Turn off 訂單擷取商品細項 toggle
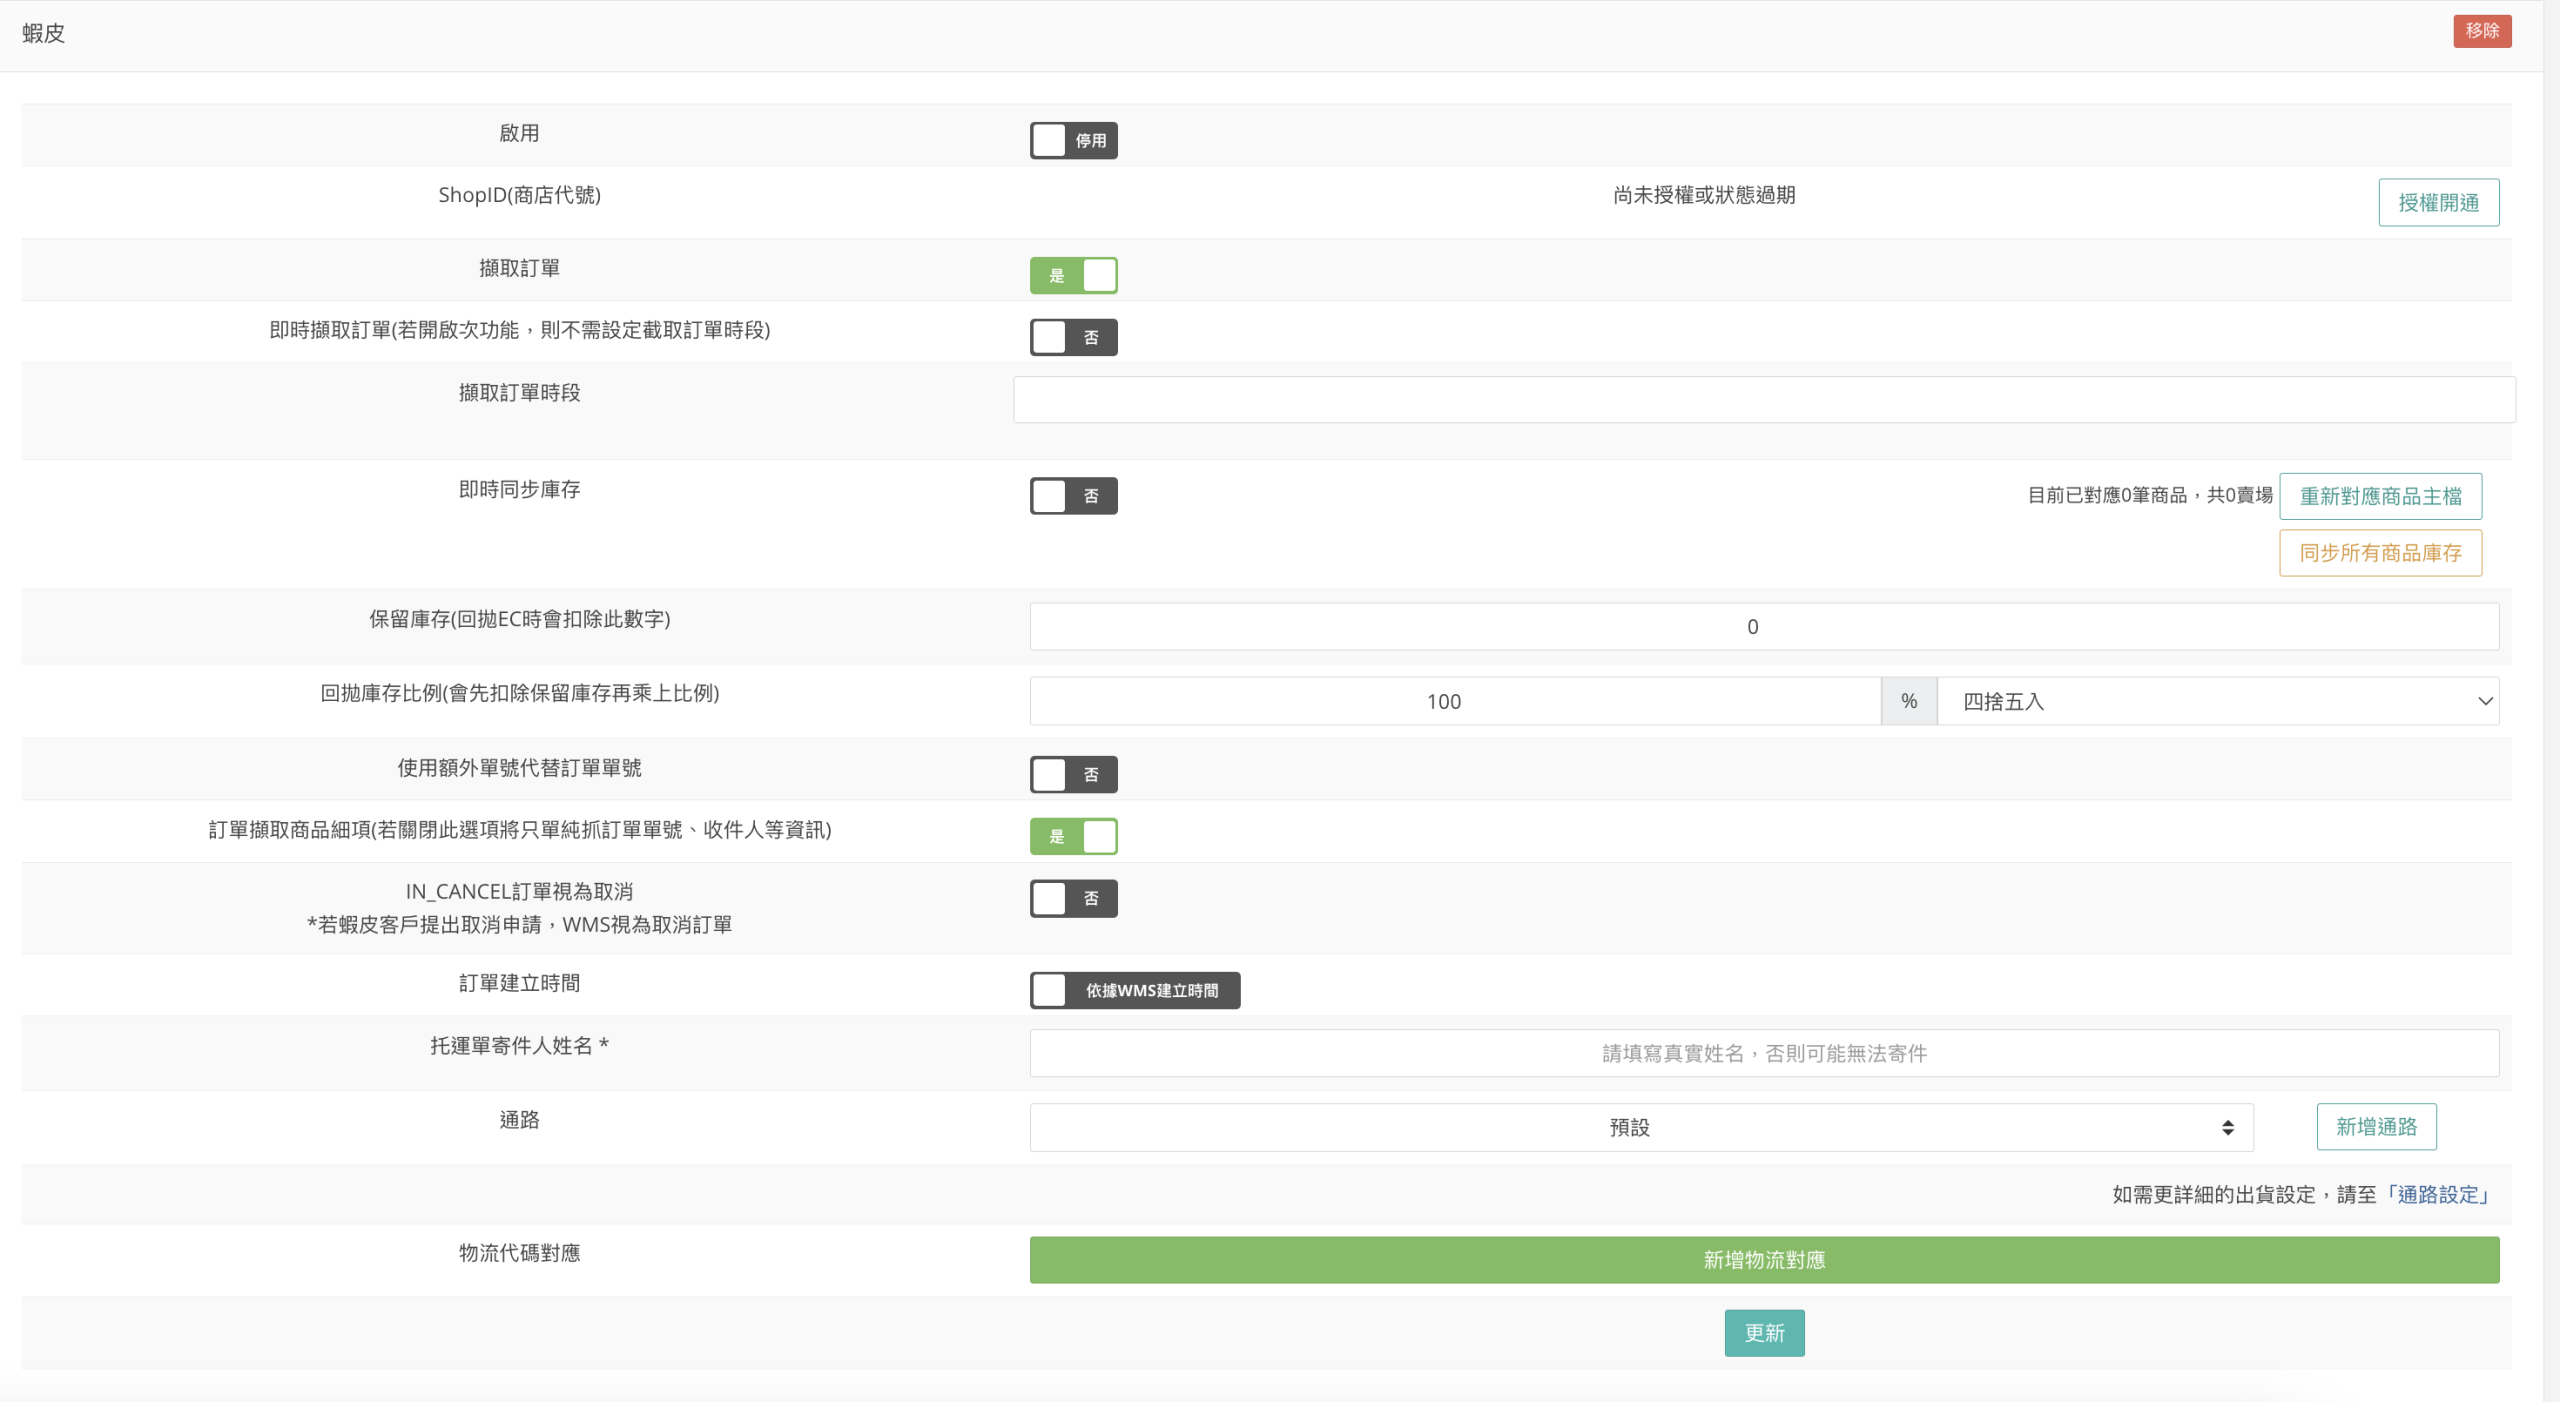 click(x=1073, y=836)
